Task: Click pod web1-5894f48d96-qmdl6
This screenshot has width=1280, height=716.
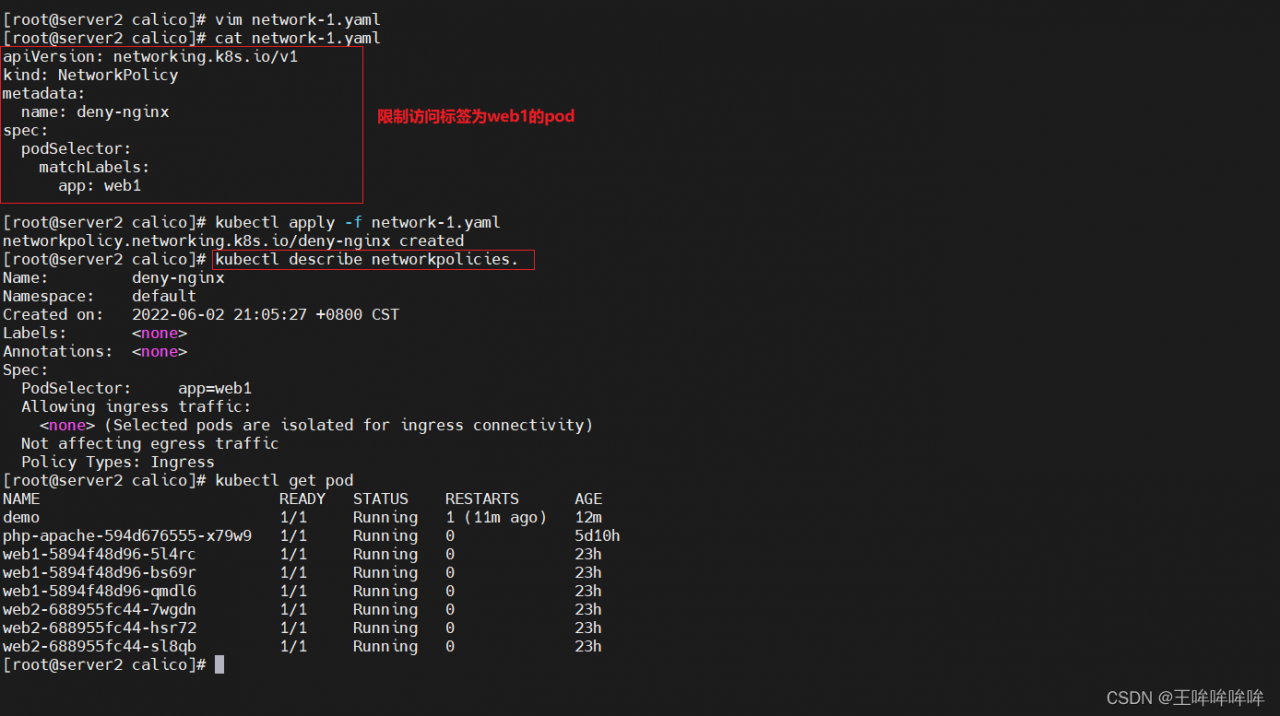Action: [x=99, y=591]
